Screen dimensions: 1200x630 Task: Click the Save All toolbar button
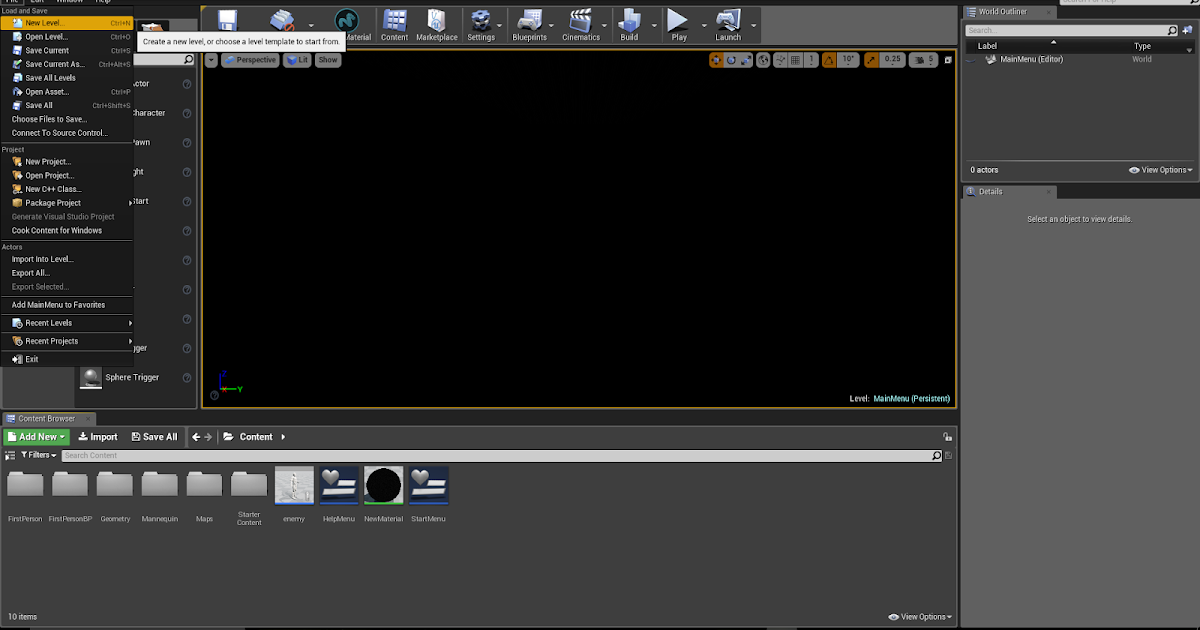pyautogui.click(x=154, y=436)
